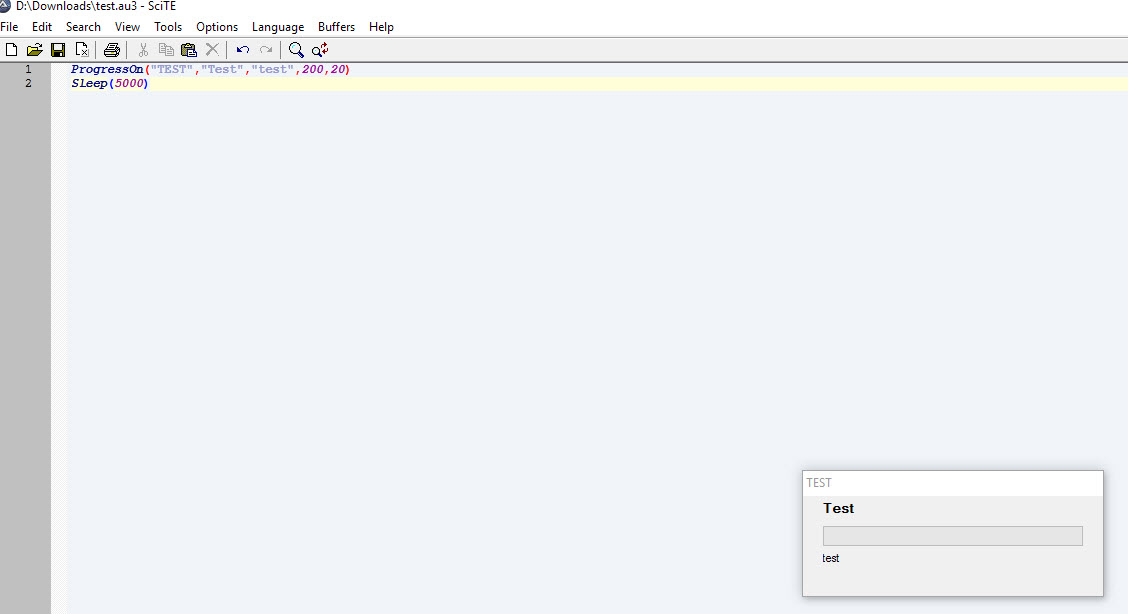Redo the last undone edit
The width and height of the screenshot is (1128, 614).
[x=266, y=50]
